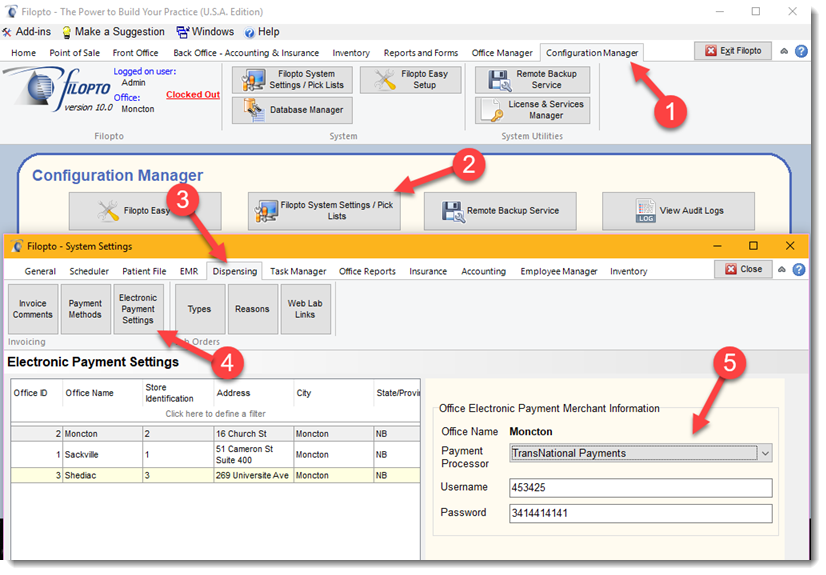Click Make a Suggestion lightbulb item
Screen dimensions: 826x575
coord(113,32)
